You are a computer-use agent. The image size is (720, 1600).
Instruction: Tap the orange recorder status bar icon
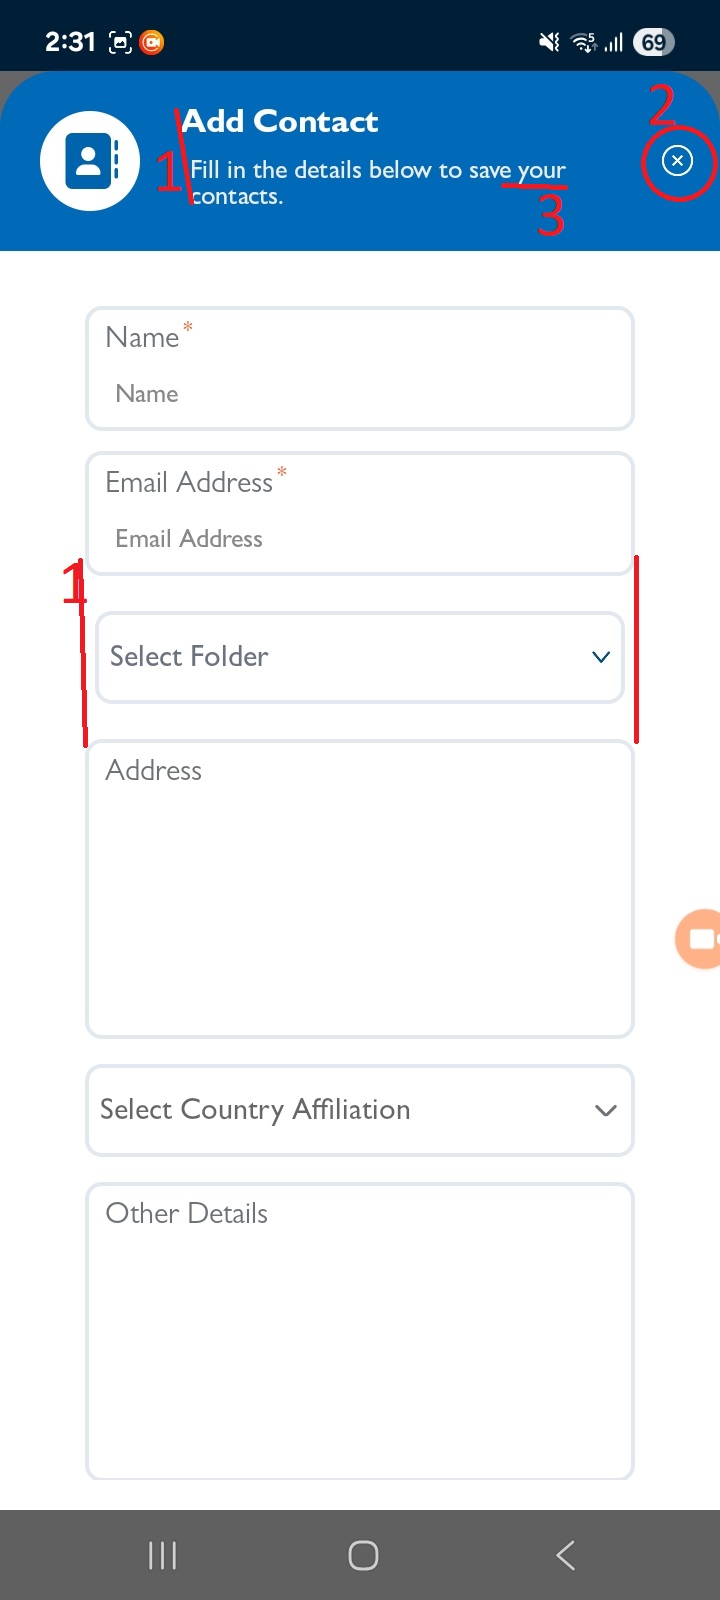tap(152, 42)
